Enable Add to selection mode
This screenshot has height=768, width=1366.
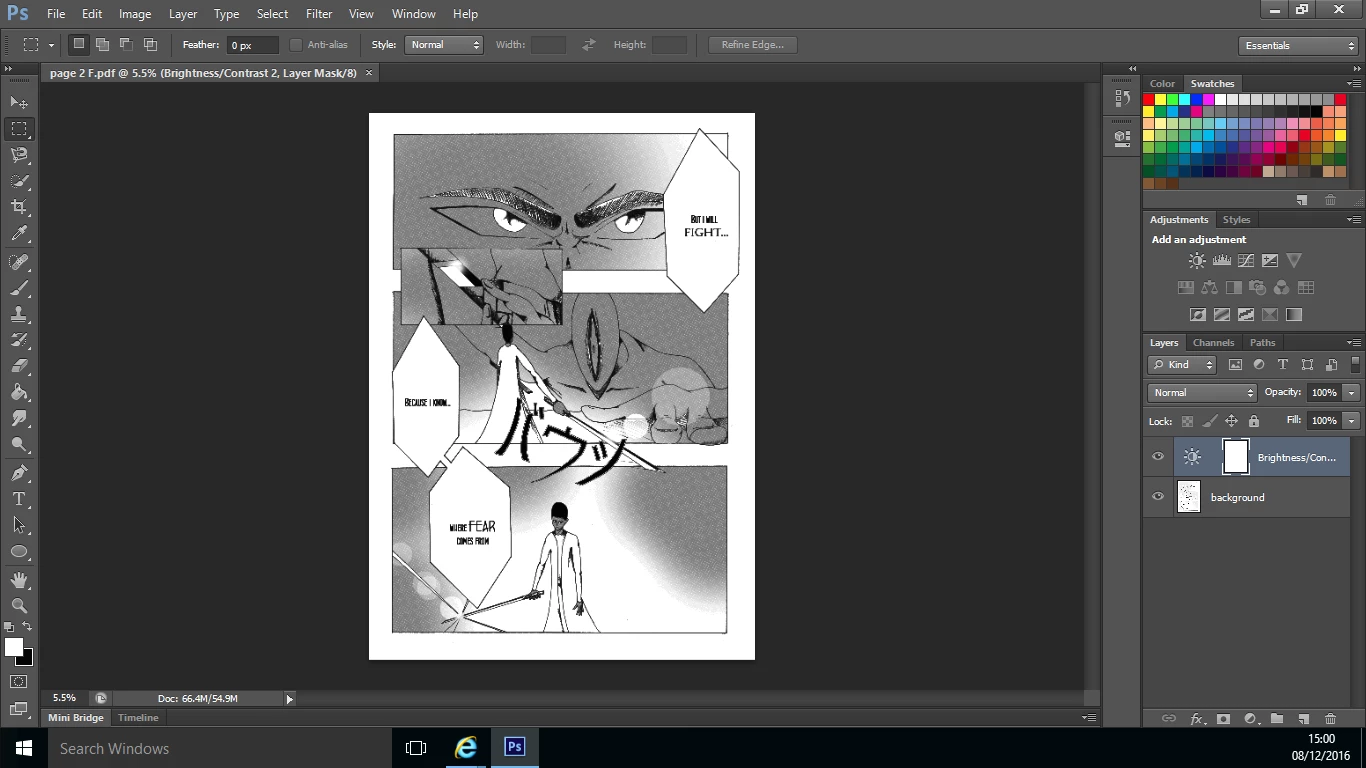(102, 45)
